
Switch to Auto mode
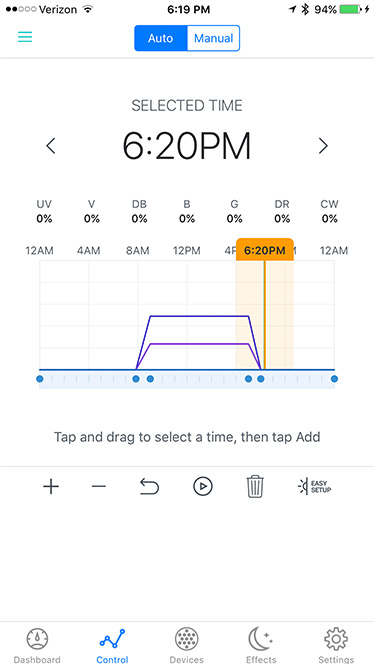click(x=161, y=38)
